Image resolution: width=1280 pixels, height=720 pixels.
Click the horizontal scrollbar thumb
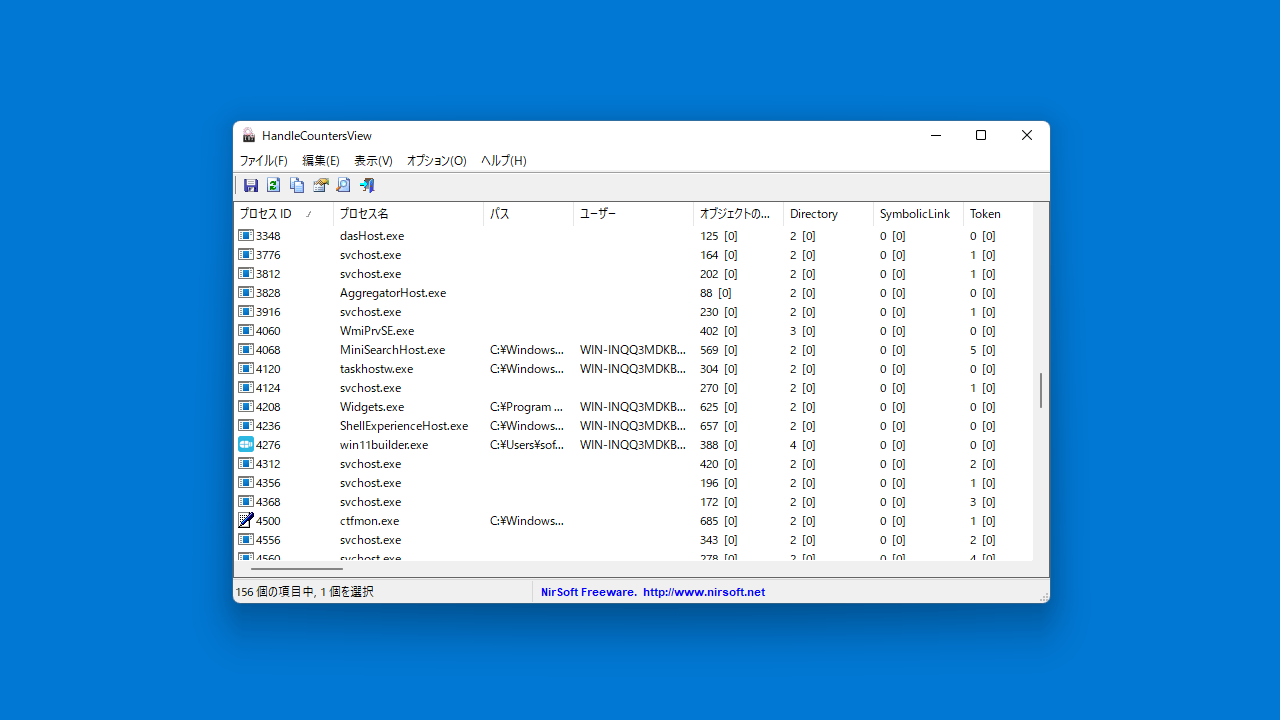[x=296, y=569]
